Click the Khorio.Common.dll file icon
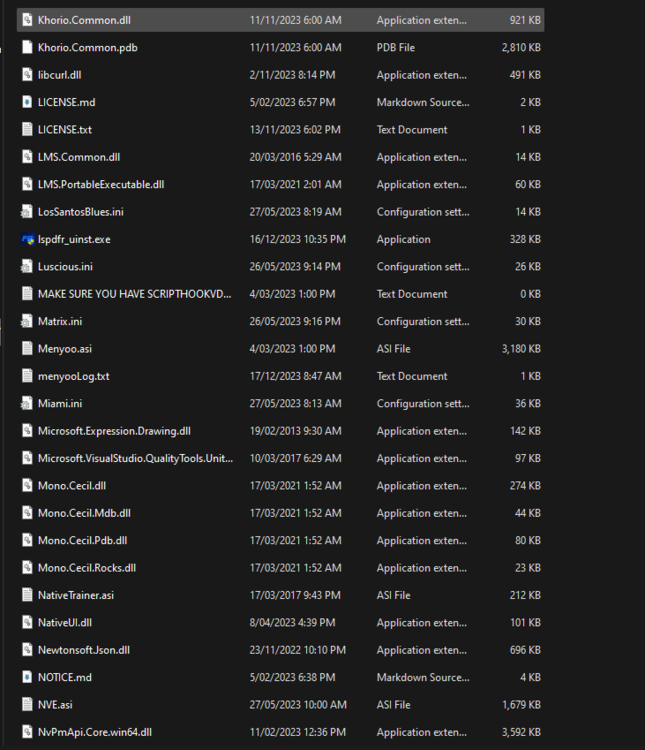The width and height of the screenshot is (645, 750). 27,20
